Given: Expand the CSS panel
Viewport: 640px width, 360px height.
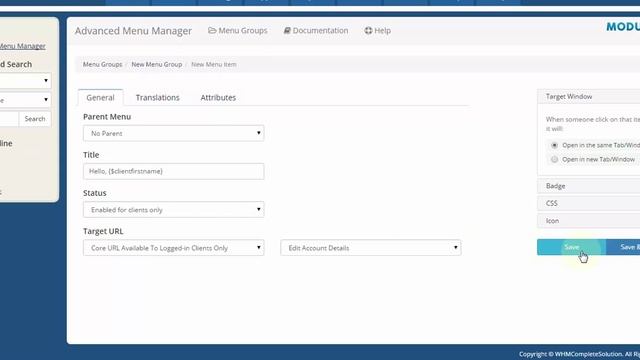Looking at the screenshot, I should click(x=589, y=203).
